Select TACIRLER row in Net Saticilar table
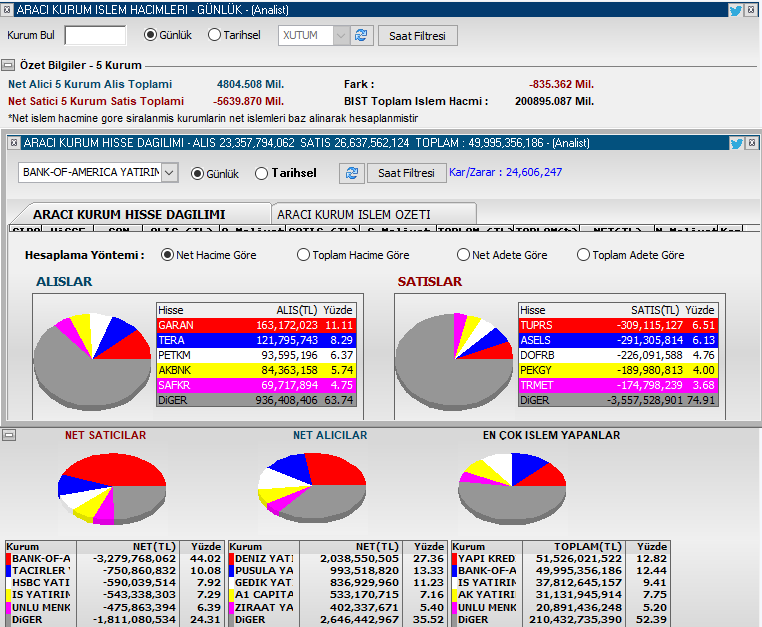 (x=115, y=571)
